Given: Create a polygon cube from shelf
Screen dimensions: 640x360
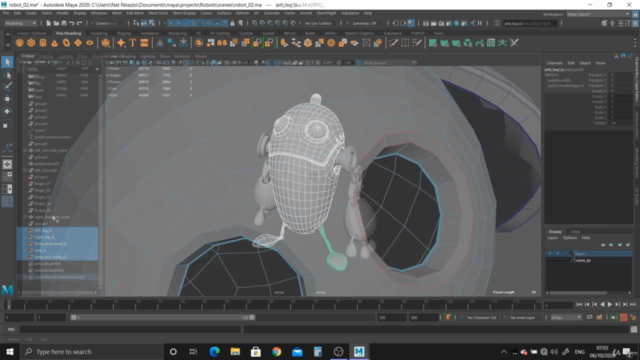Looking at the screenshot, I should pos(31,43).
